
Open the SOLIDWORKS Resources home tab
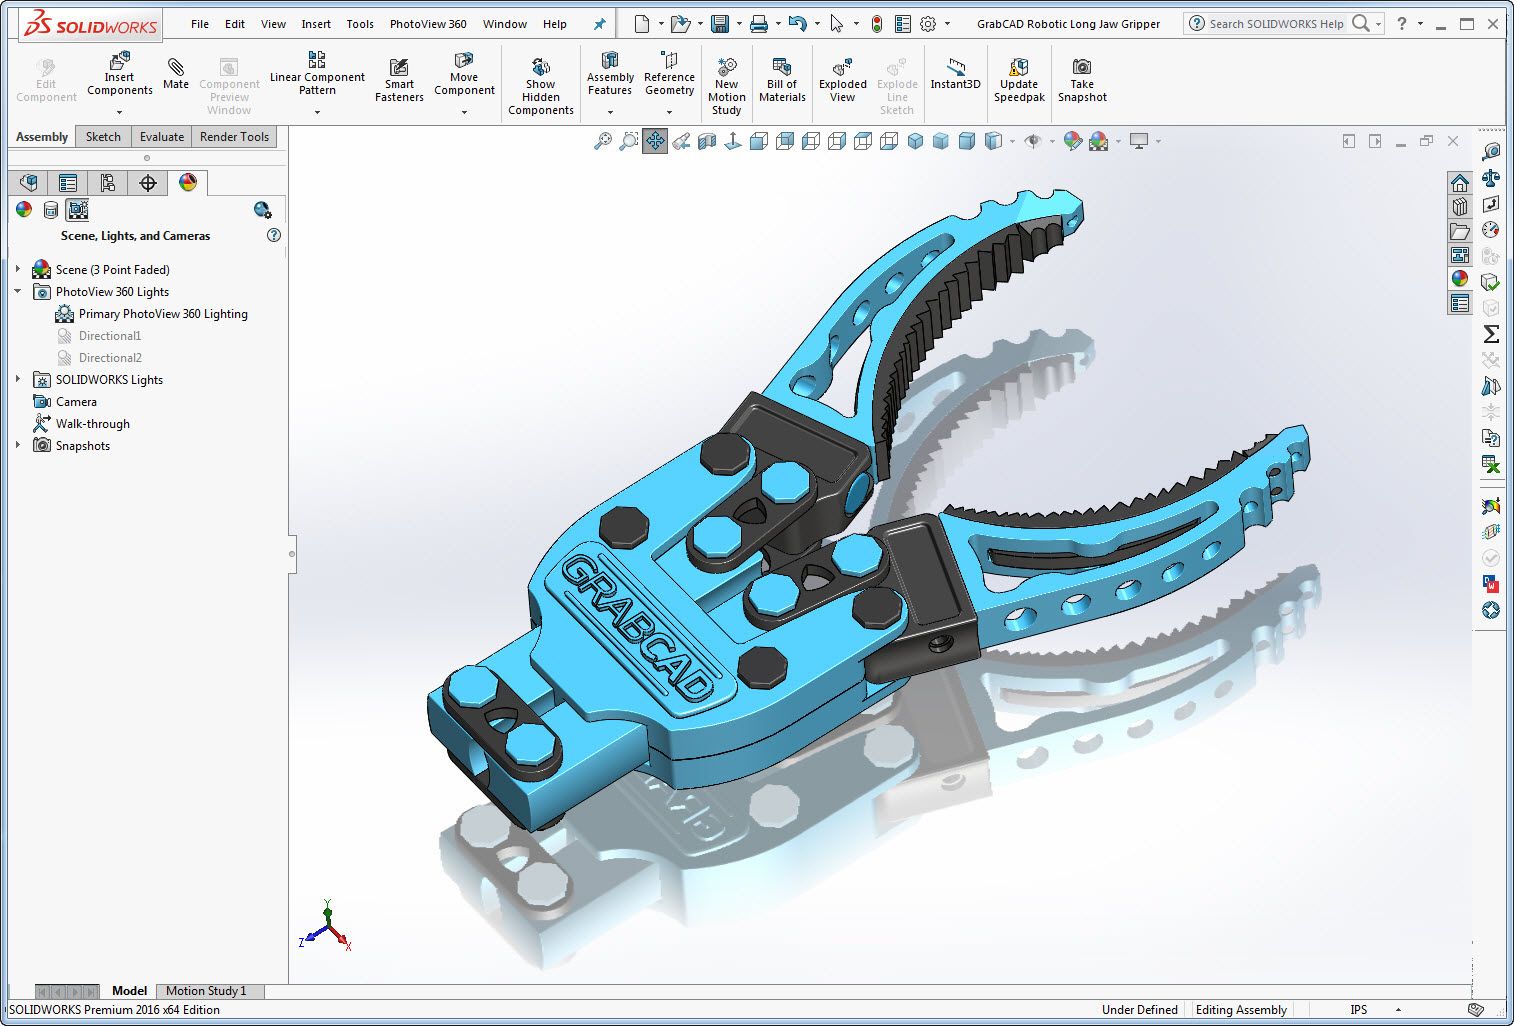point(1460,183)
